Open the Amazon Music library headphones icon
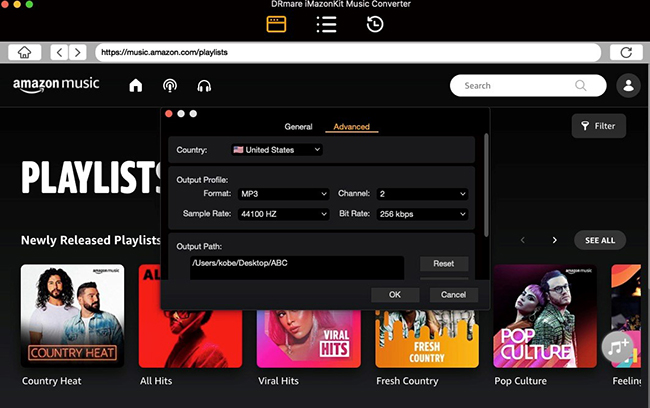The image size is (650, 408). 204,86
